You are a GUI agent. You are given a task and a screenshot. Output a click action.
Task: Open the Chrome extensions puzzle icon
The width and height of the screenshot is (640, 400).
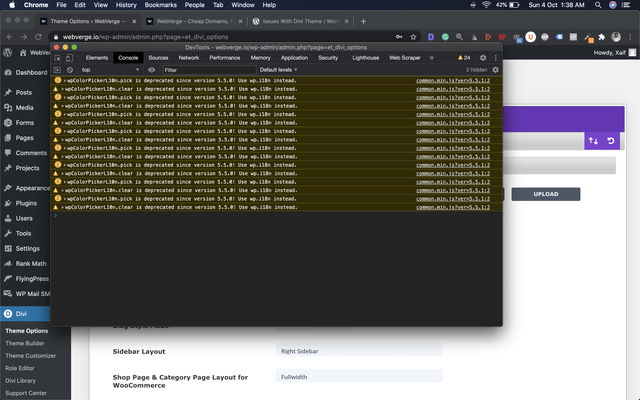(602, 37)
